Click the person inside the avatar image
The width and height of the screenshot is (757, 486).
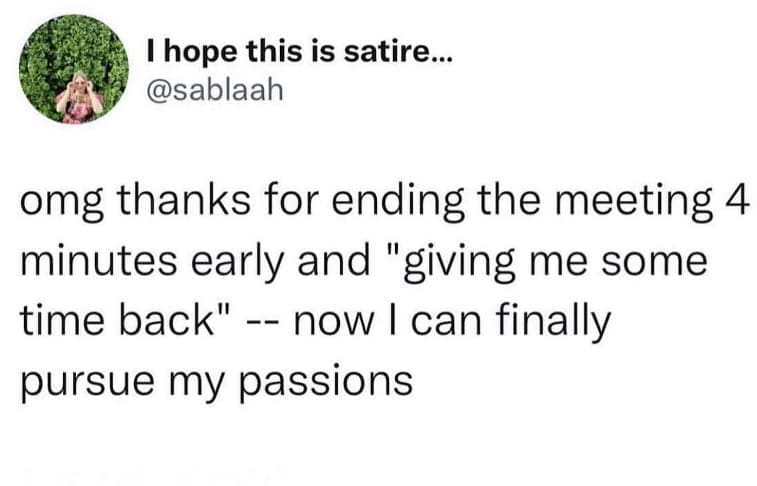(78, 97)
